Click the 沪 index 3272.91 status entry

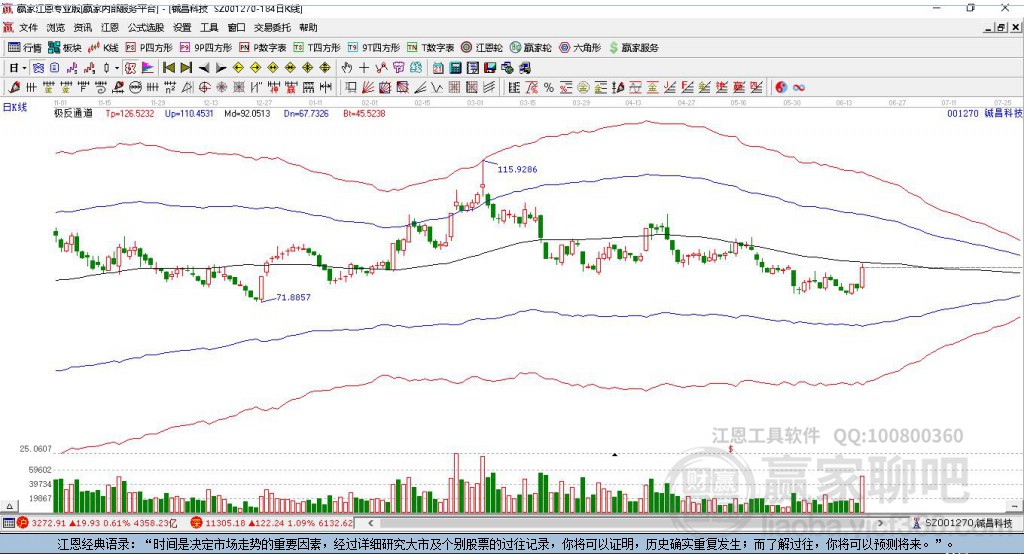pos(97,523)
